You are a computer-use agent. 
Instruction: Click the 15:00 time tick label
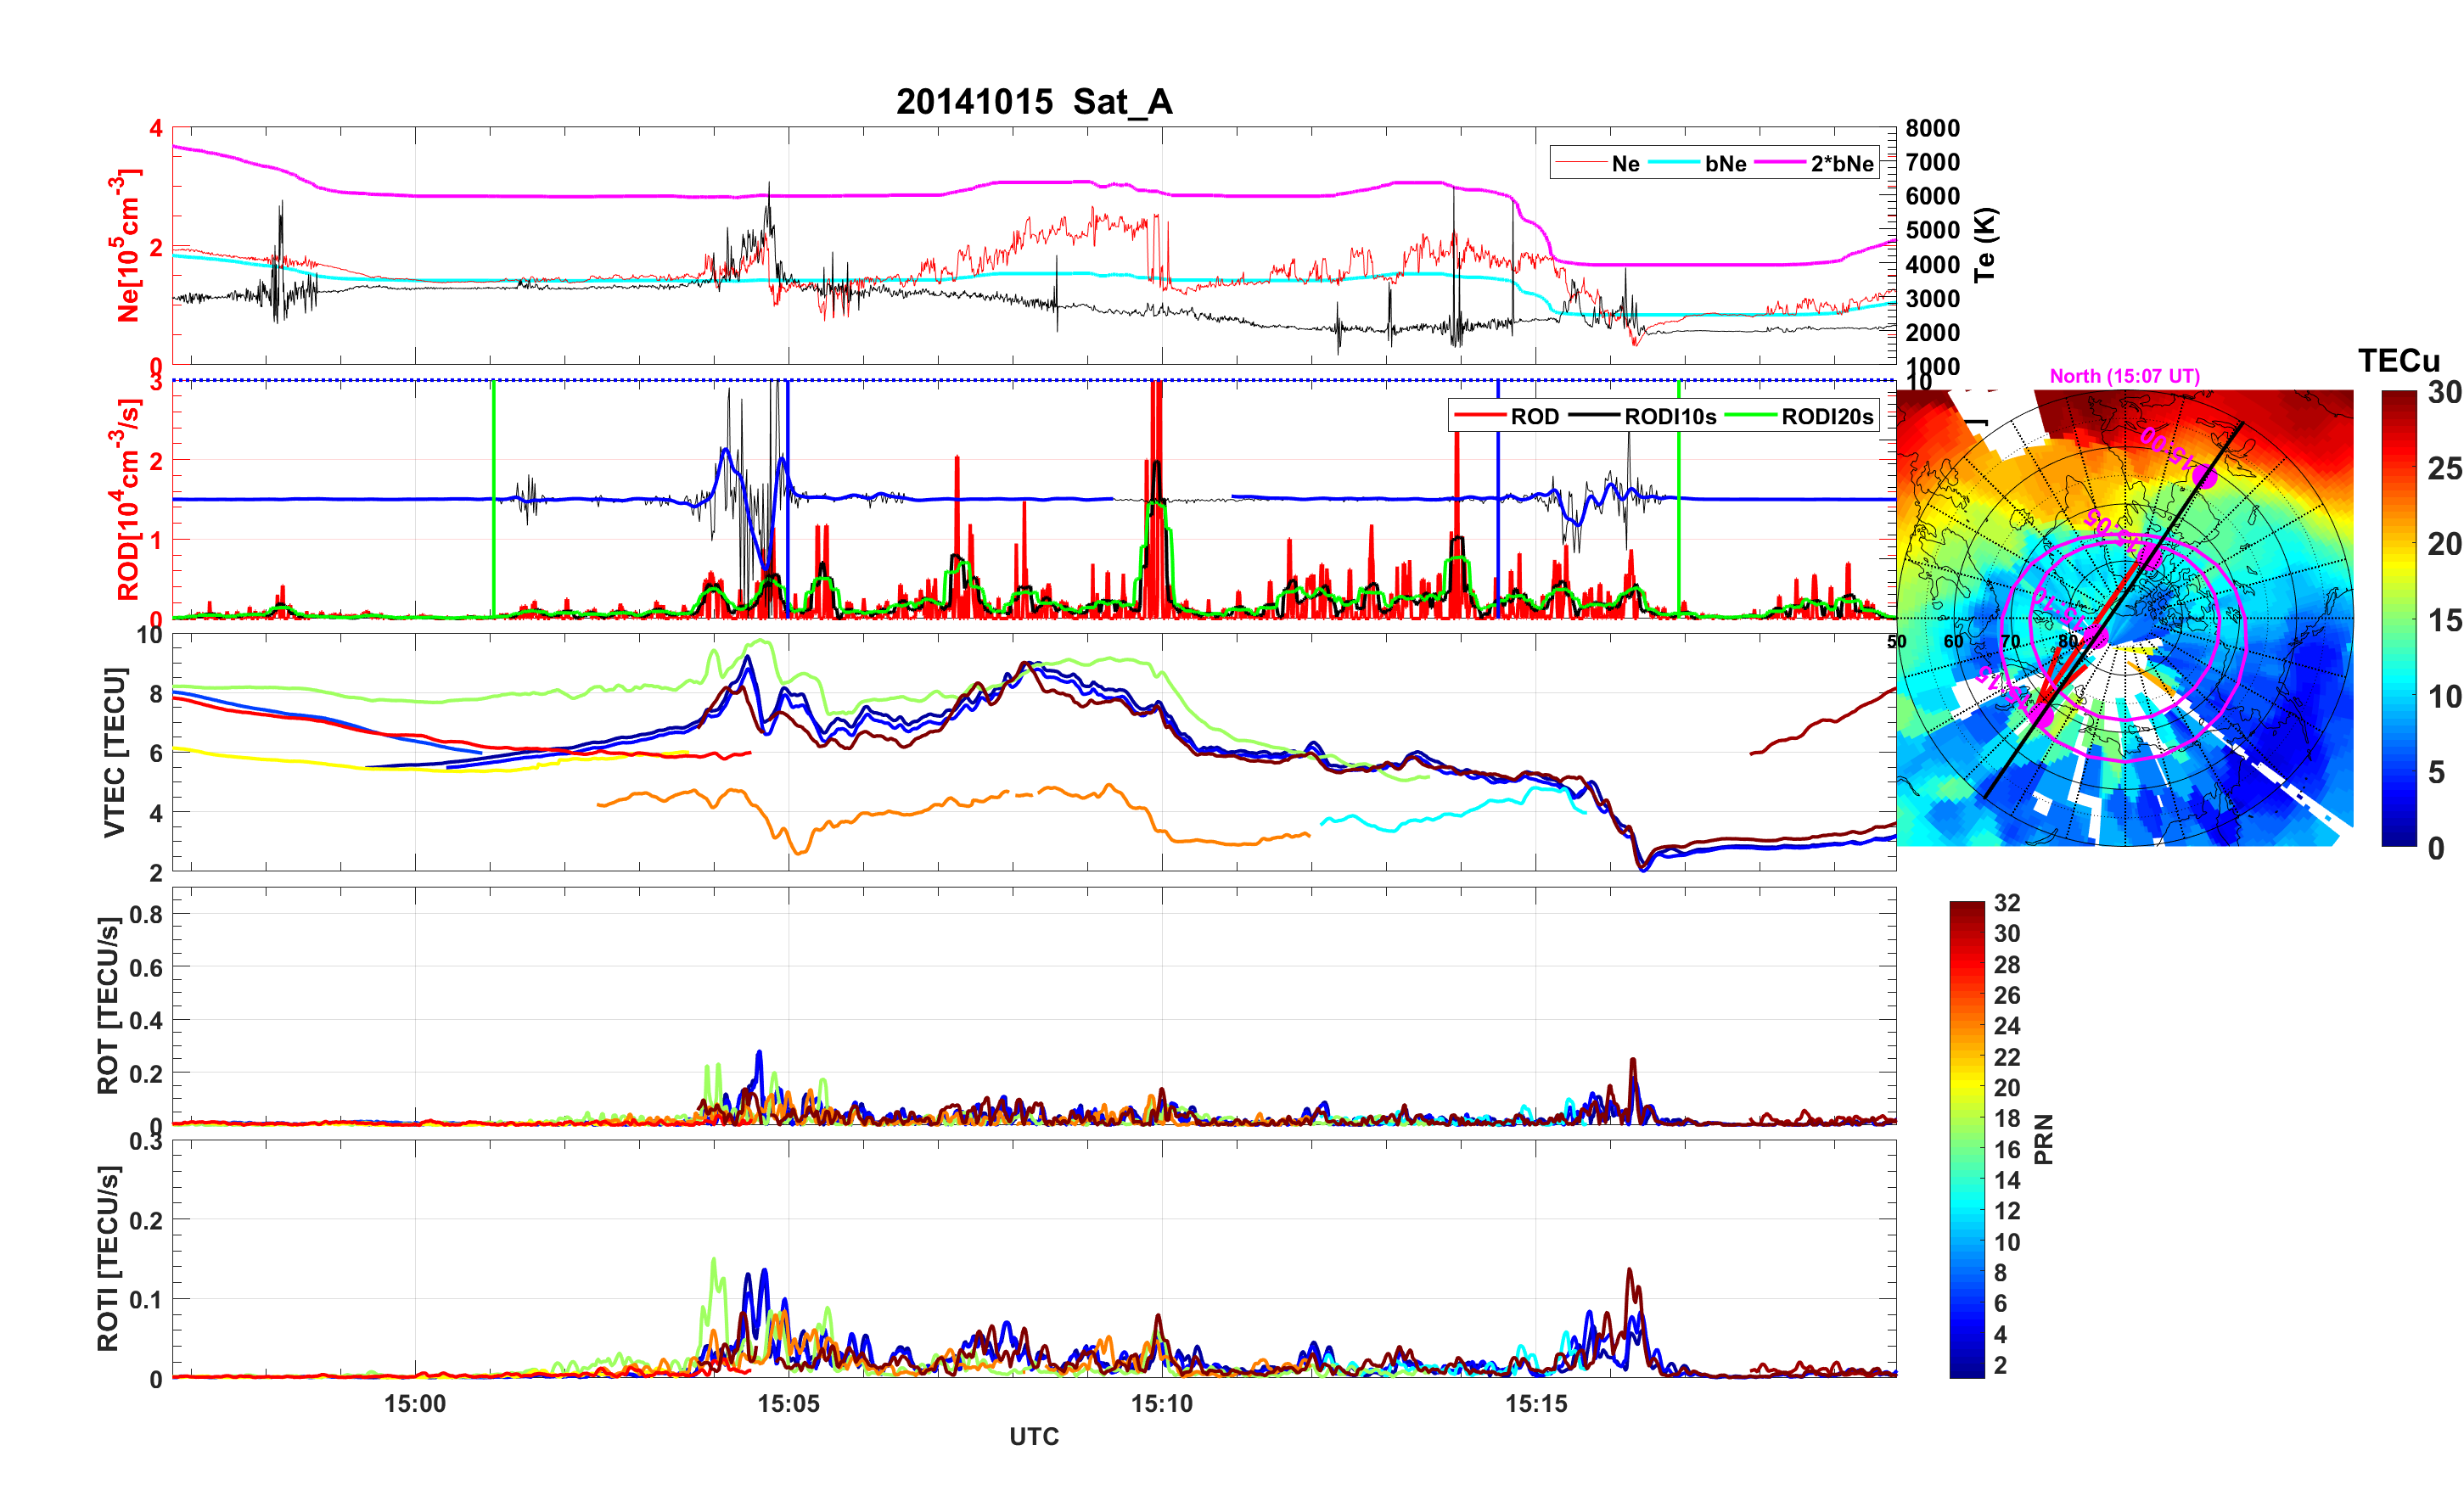pos(414,1403)
